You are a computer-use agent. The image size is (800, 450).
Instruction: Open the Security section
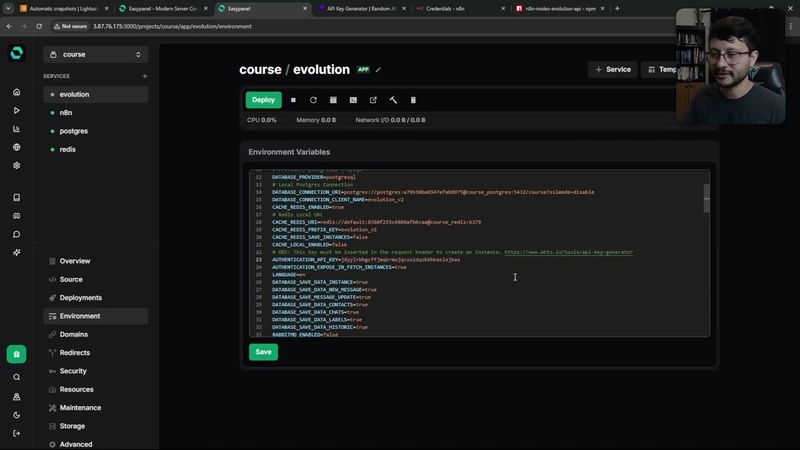pyautogui.click(x=95, y=371)
